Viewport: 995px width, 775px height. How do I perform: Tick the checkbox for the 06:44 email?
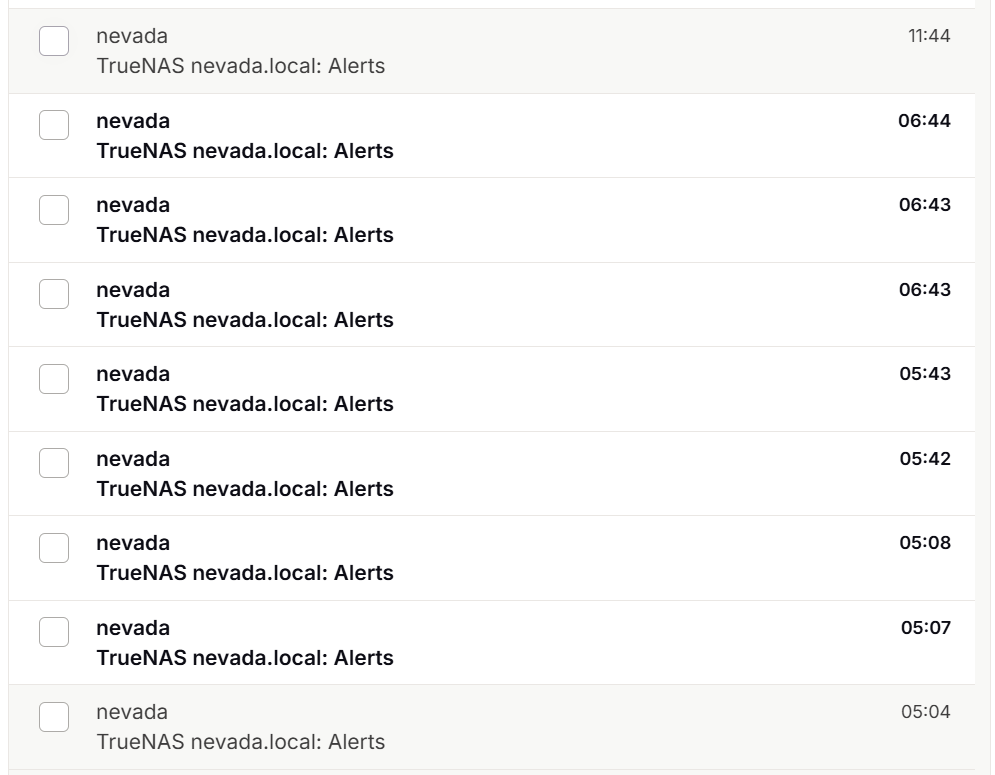(x=54, y=126)
